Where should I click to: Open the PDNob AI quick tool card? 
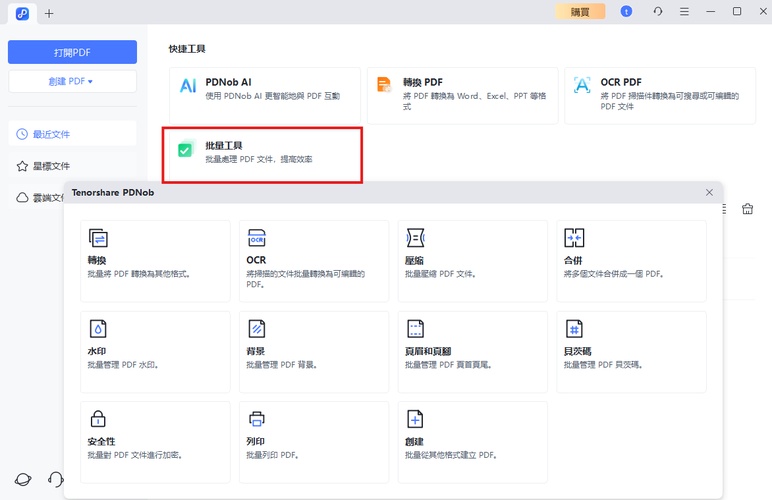(x=265, y=95)
